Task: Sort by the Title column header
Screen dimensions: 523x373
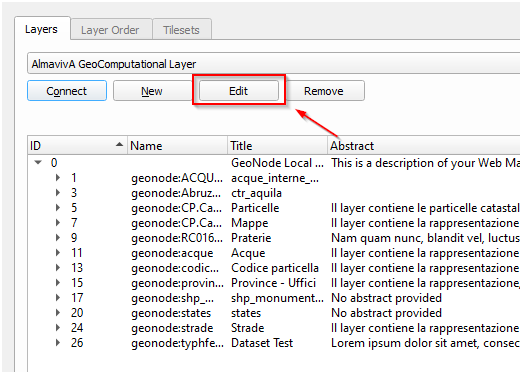Action: (x=278, y=145)
